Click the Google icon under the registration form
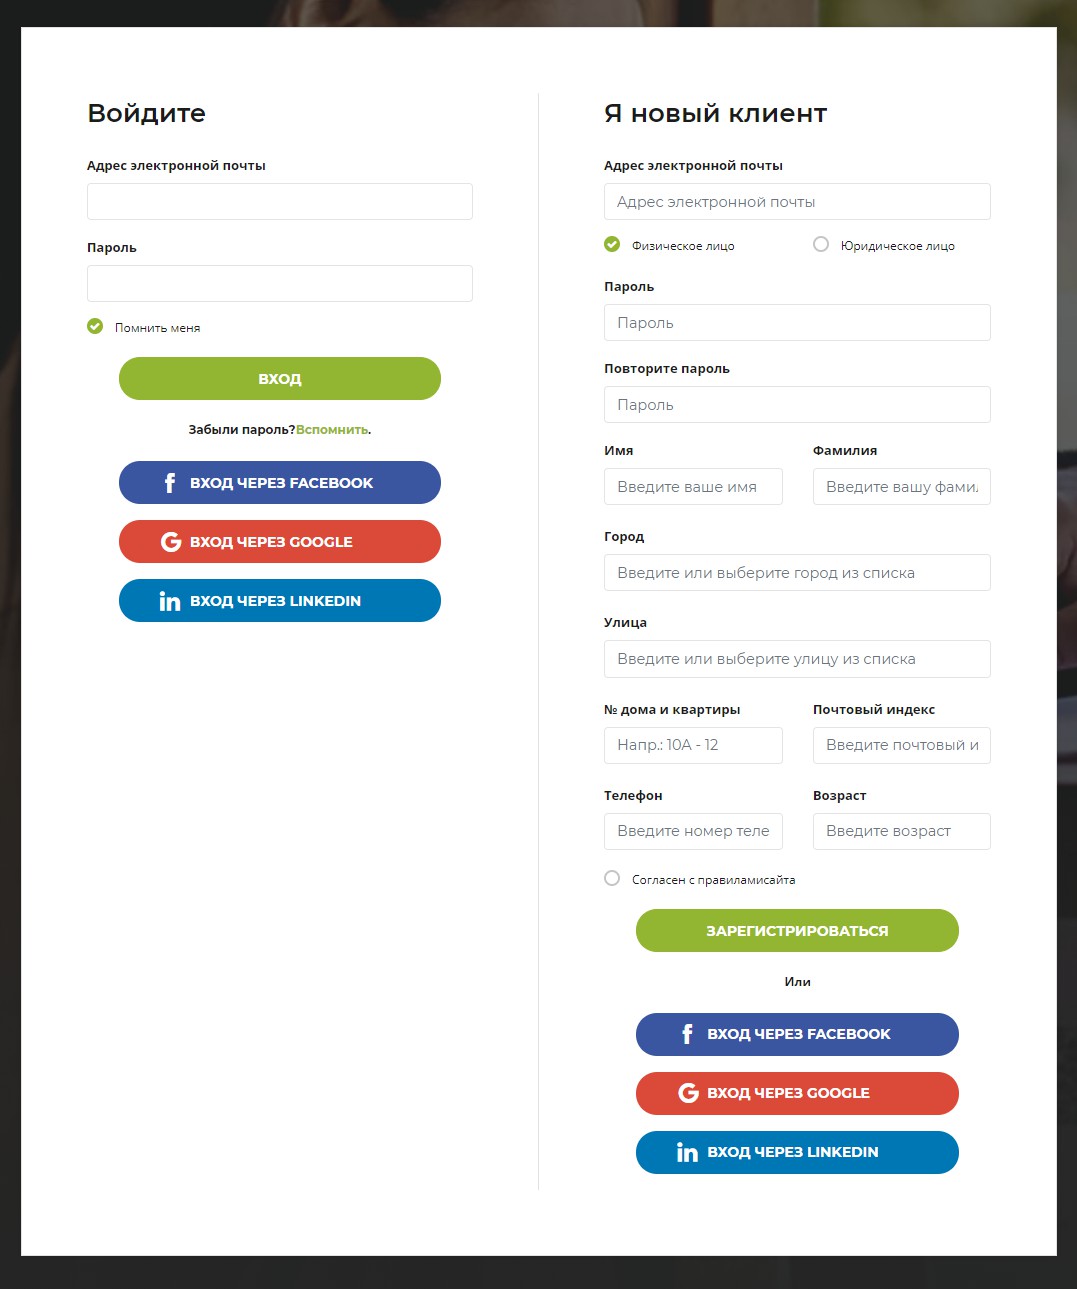 pos(688,1093)
